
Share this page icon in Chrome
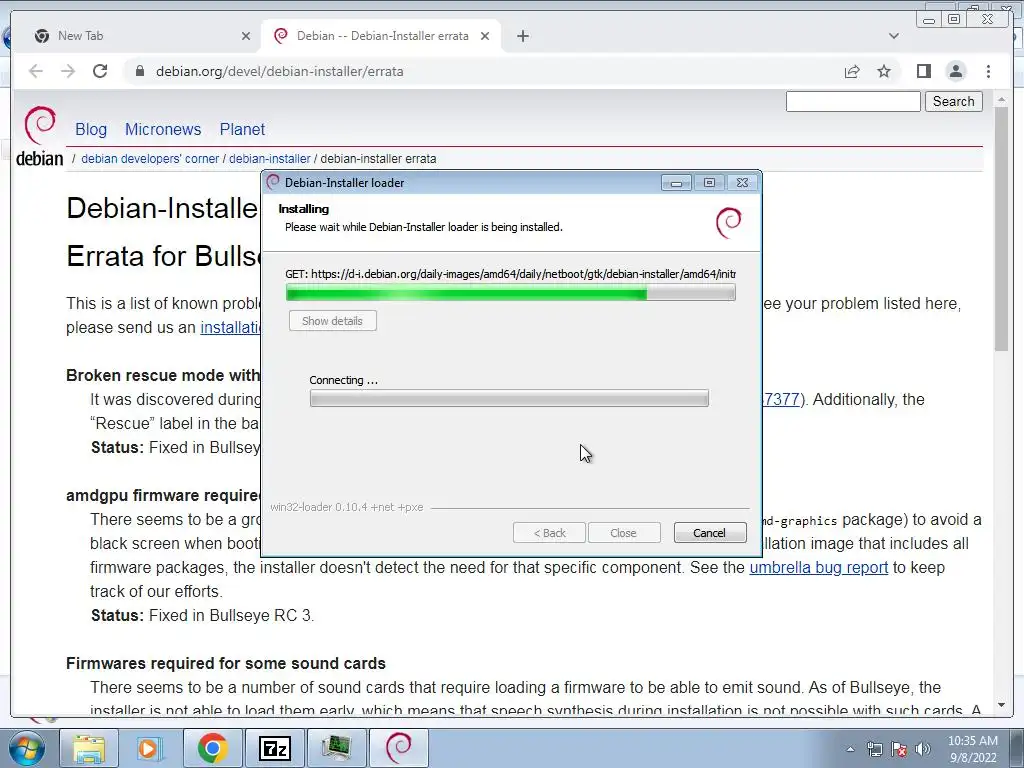(852, 71)
